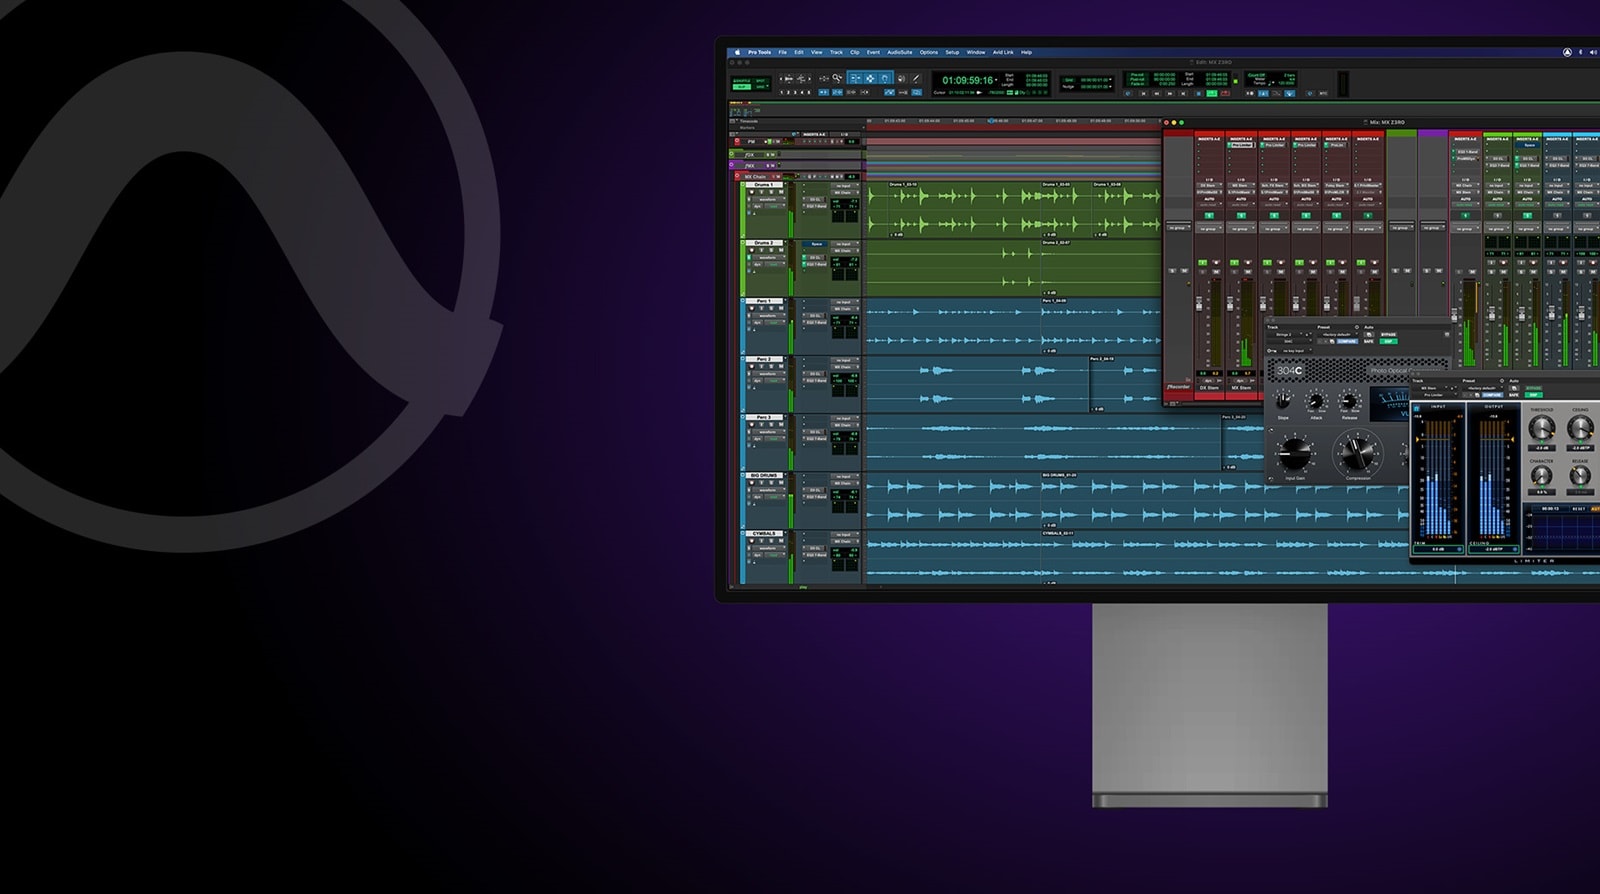
Task: Adjust the 304C Slope knob
Action: tap(1283, 400)
